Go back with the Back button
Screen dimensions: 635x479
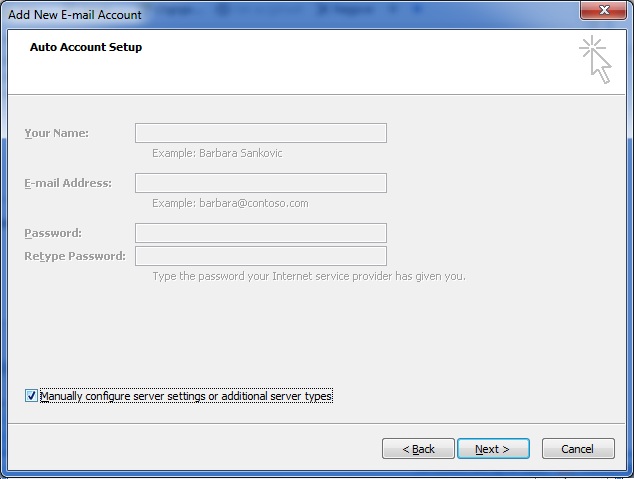coord(418,449)
